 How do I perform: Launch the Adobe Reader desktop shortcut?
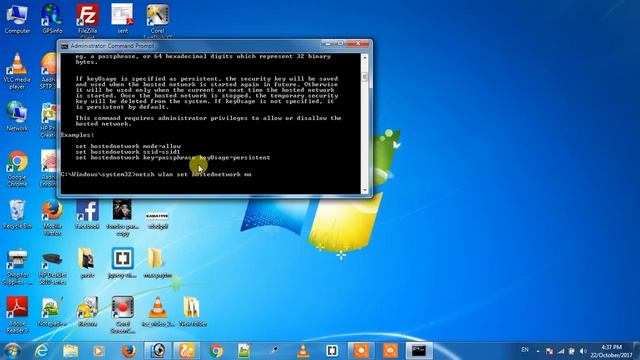click(x=17, y=315)
